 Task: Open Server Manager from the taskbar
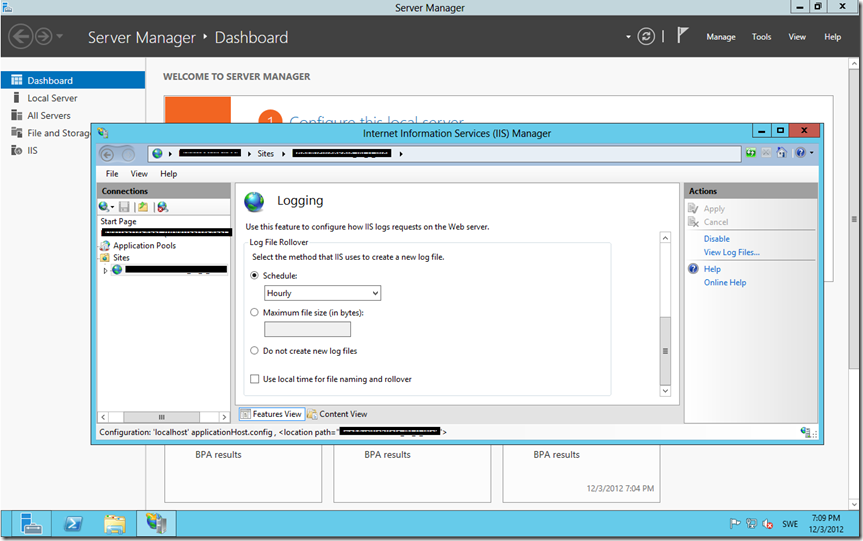(x=31, y=523)
